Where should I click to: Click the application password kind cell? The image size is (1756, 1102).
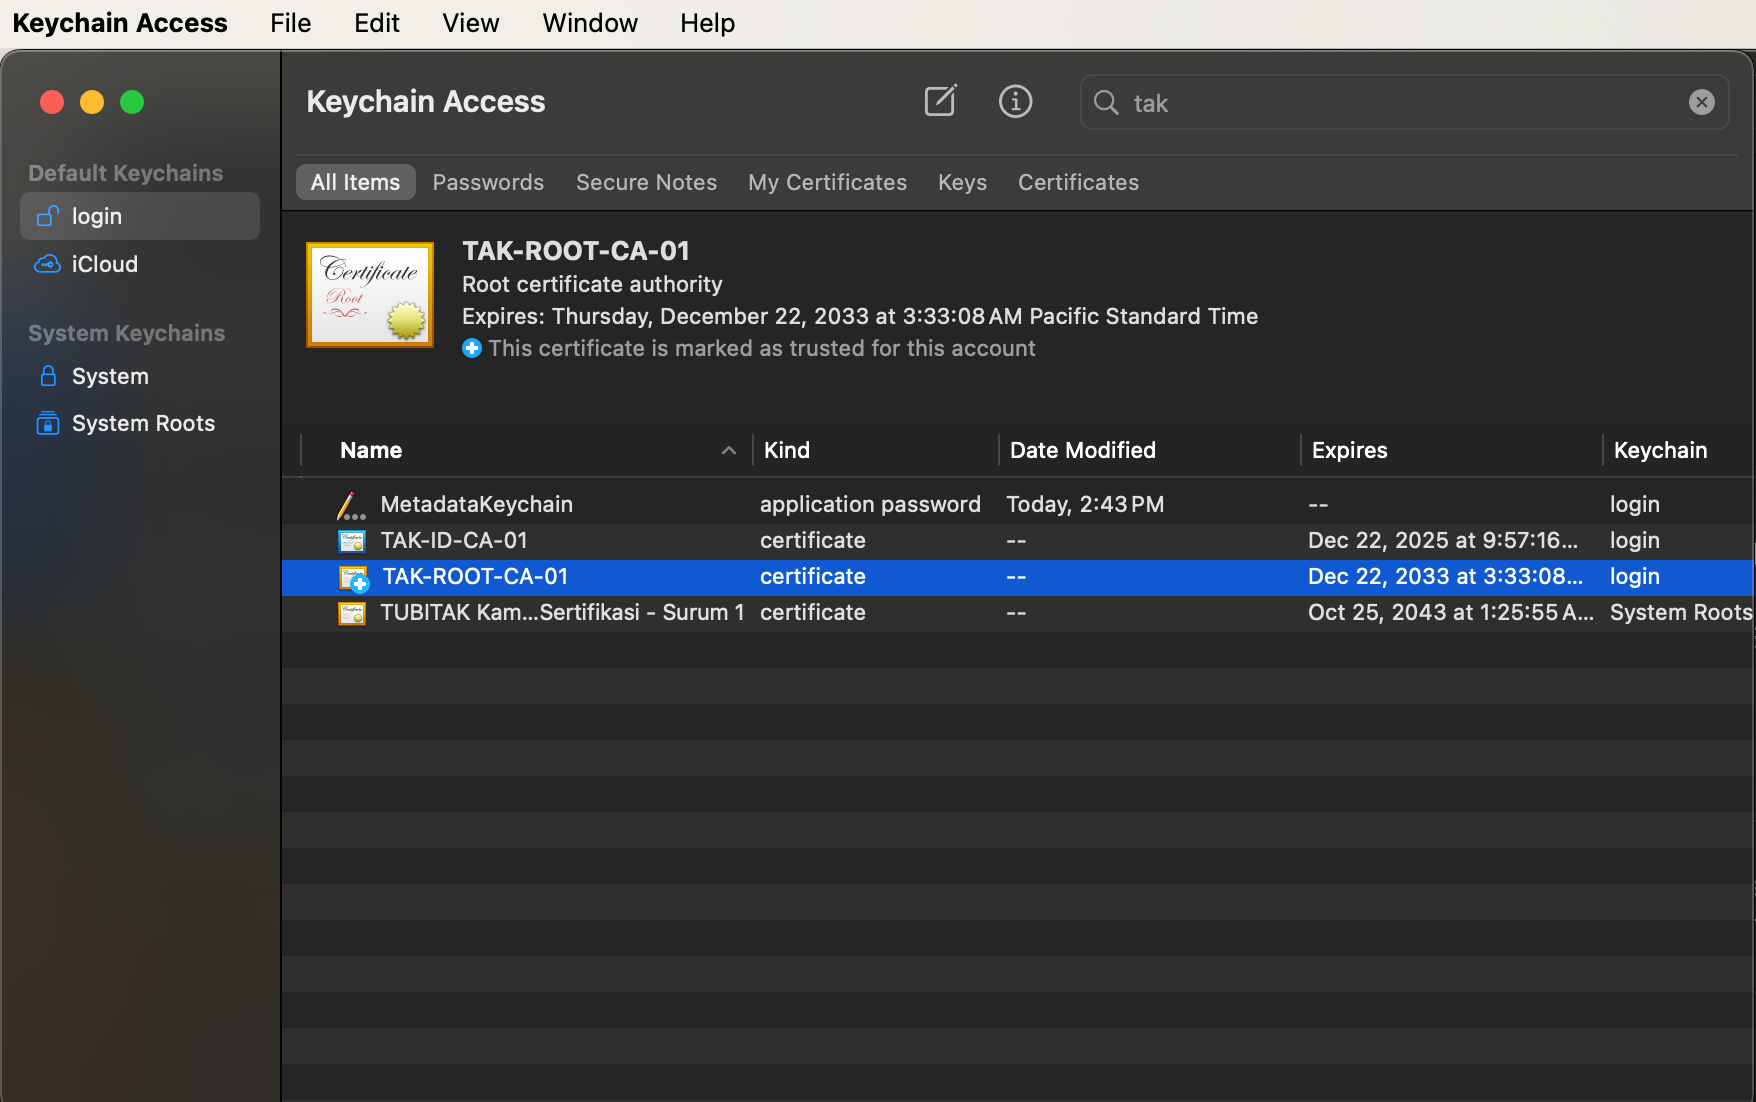tap(870, 504)
